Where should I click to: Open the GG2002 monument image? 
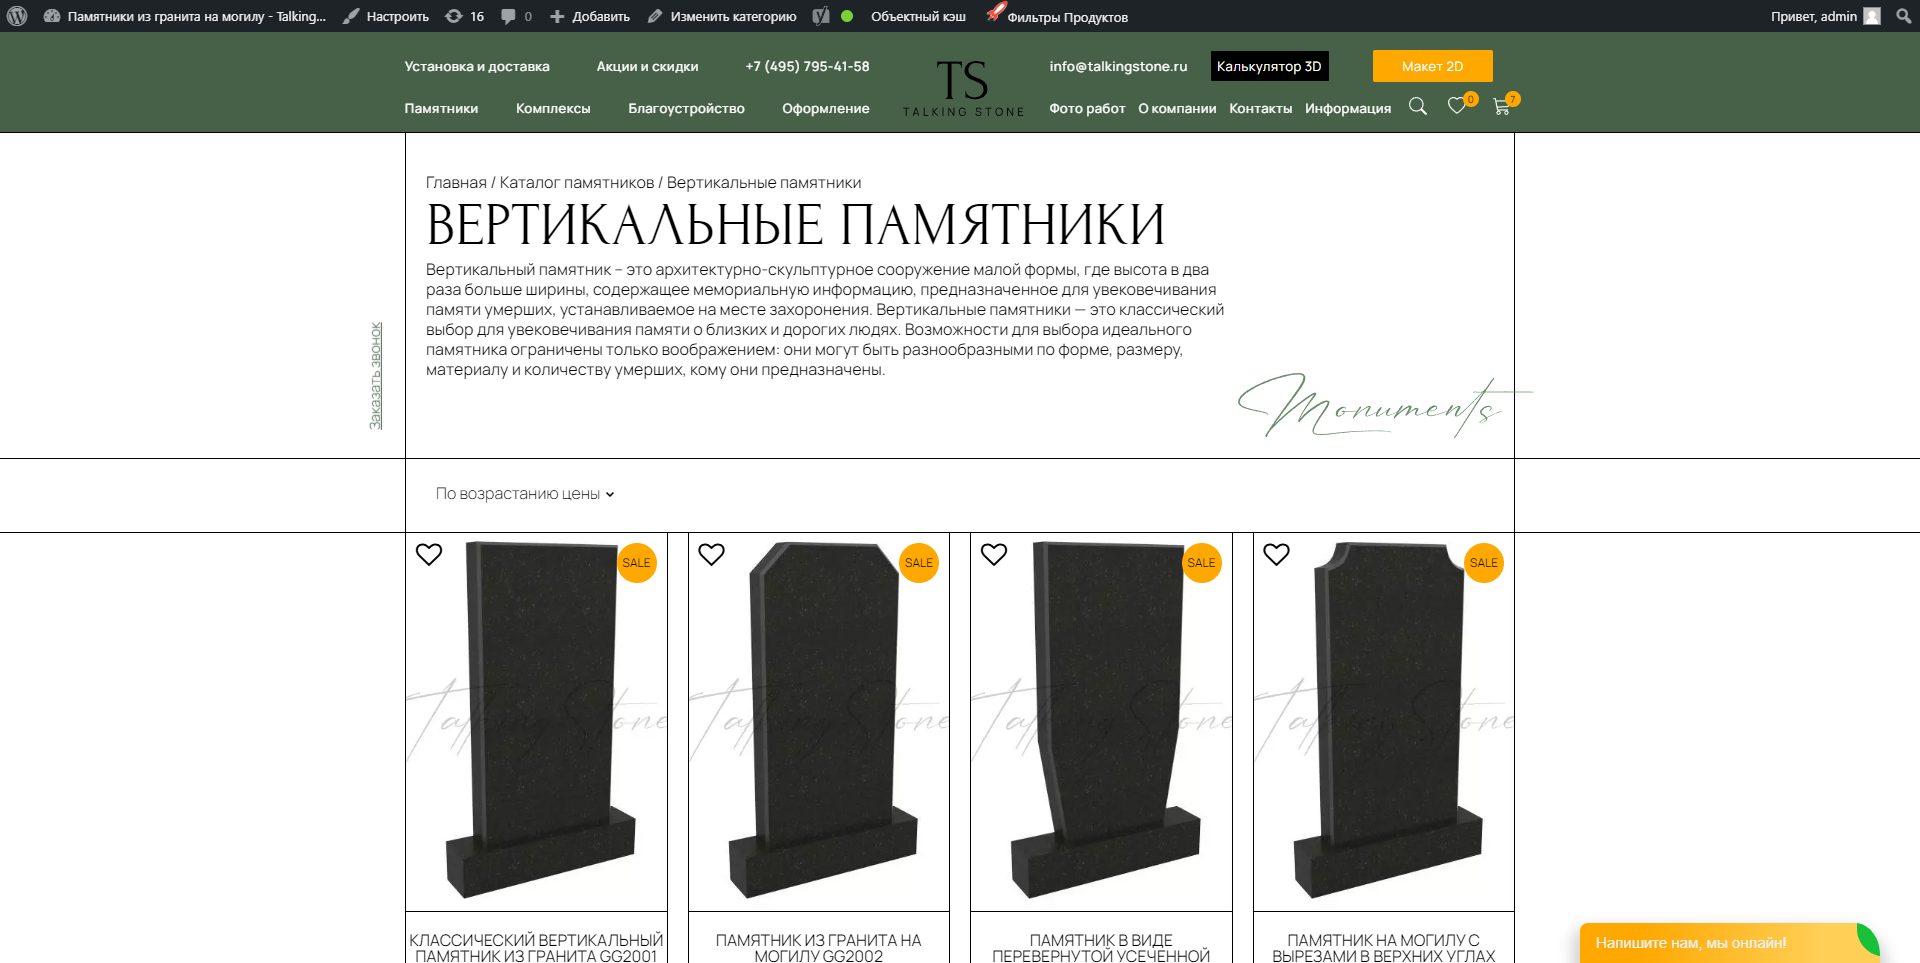point(819,722)
